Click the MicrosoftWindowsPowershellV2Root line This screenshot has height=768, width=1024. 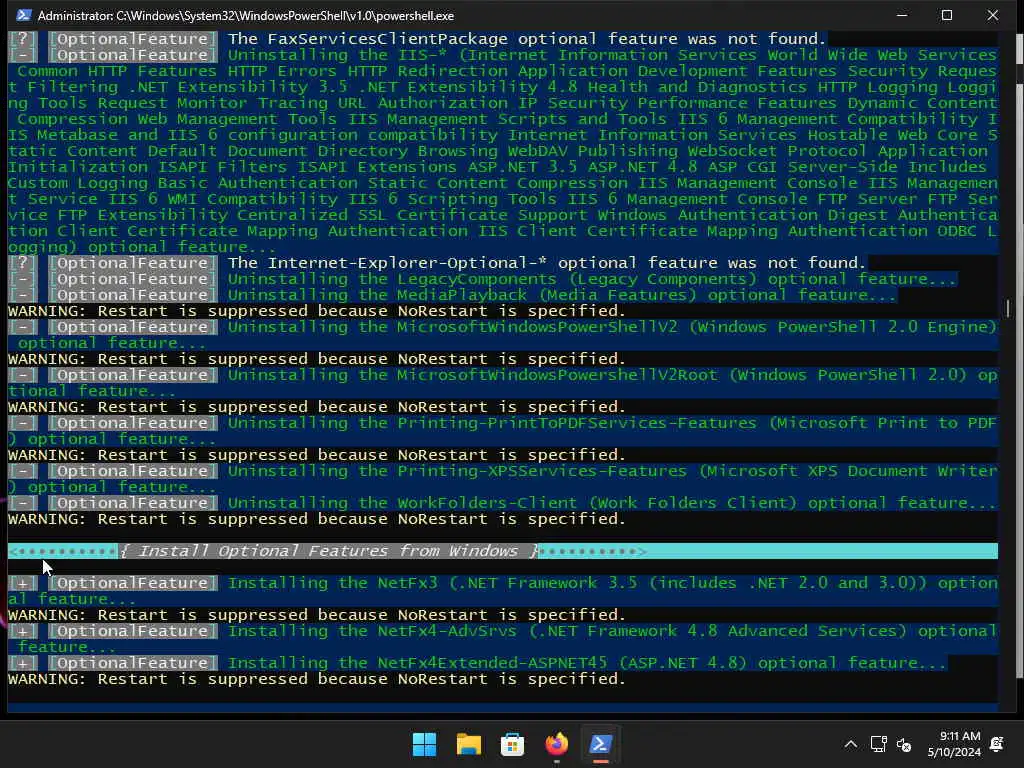coord(503,383)
